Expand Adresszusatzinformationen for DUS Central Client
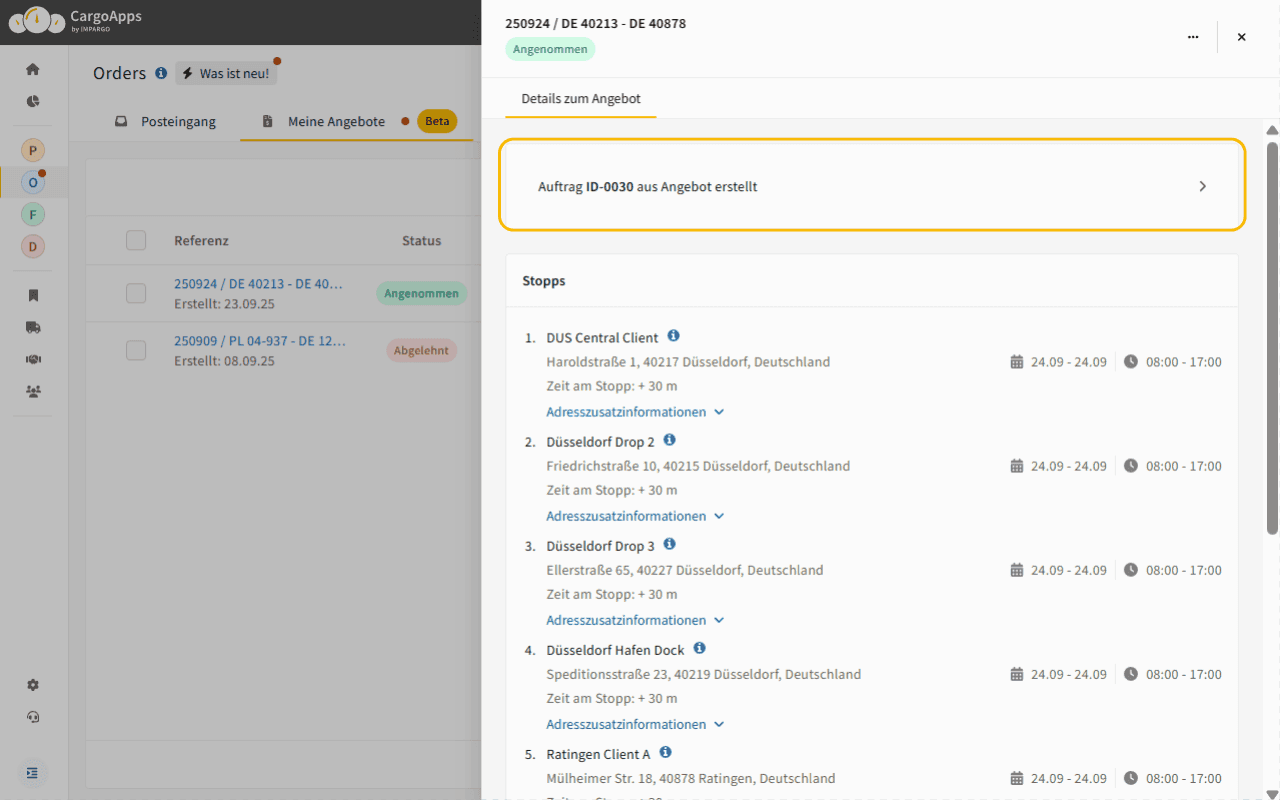Image resolution: width=1280 pixels, height=800 pixels. (x=635, y=411)
